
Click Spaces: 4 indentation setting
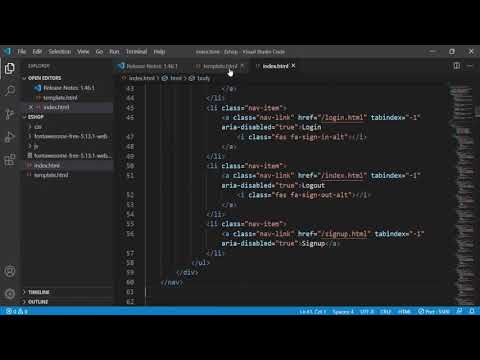[343, 311]
